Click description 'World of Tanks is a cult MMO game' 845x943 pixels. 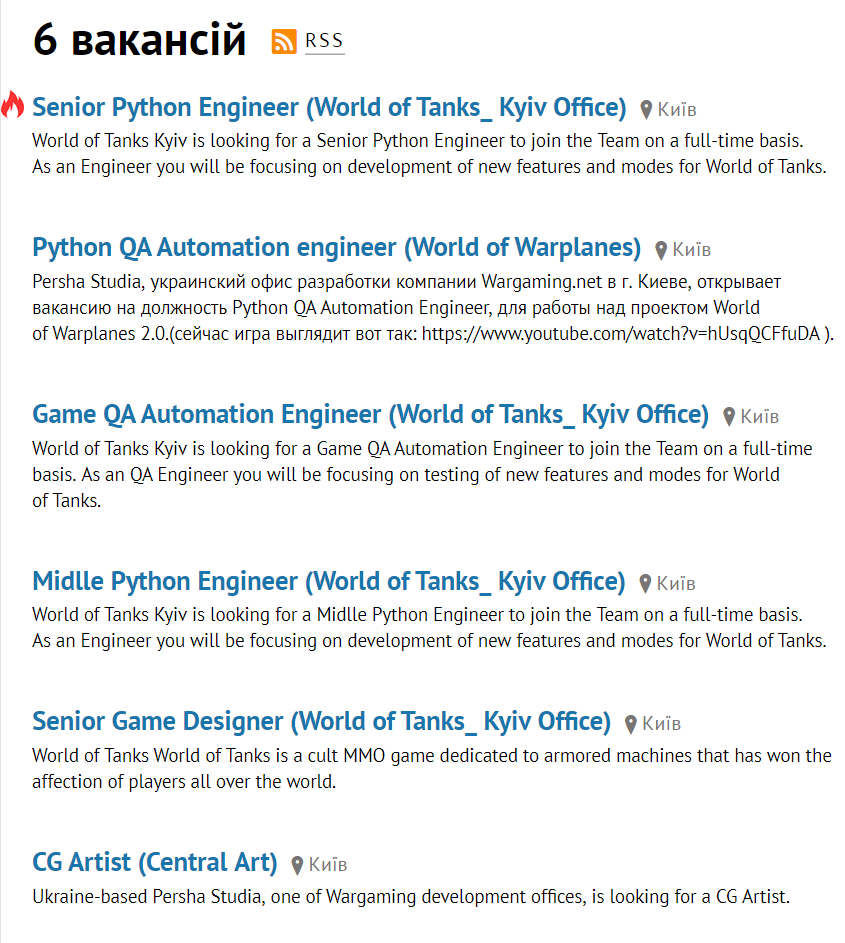(x=432, y=769)
